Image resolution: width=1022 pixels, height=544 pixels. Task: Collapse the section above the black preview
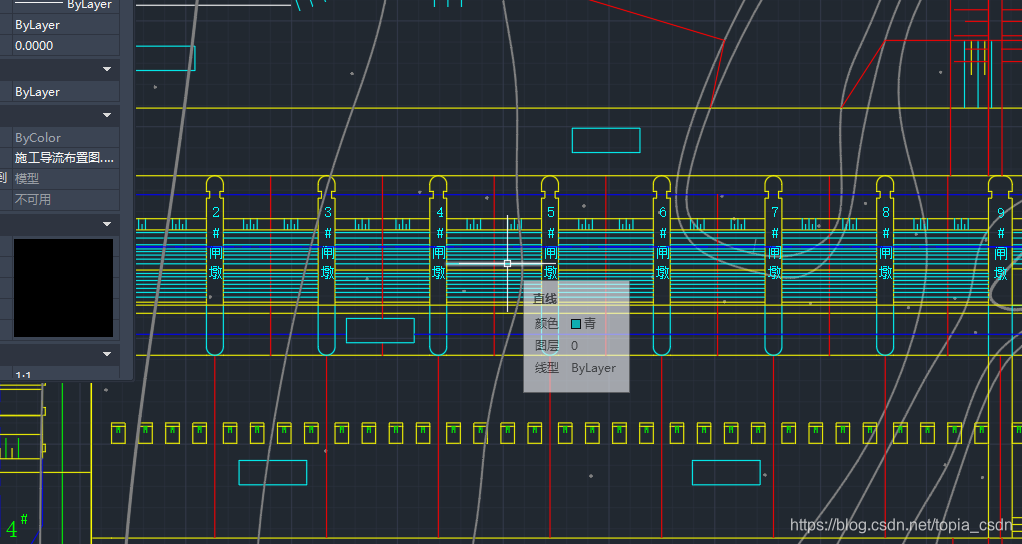107,223
